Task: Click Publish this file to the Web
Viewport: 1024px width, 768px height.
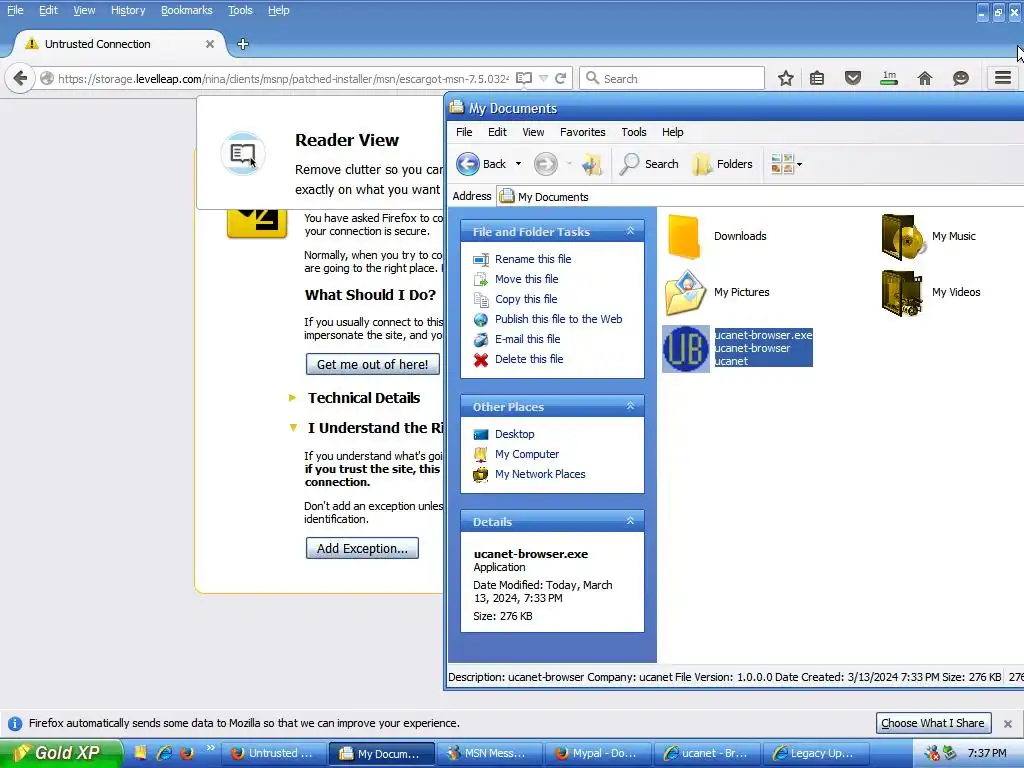Action: pyautogui.click(x=558, y=319)
